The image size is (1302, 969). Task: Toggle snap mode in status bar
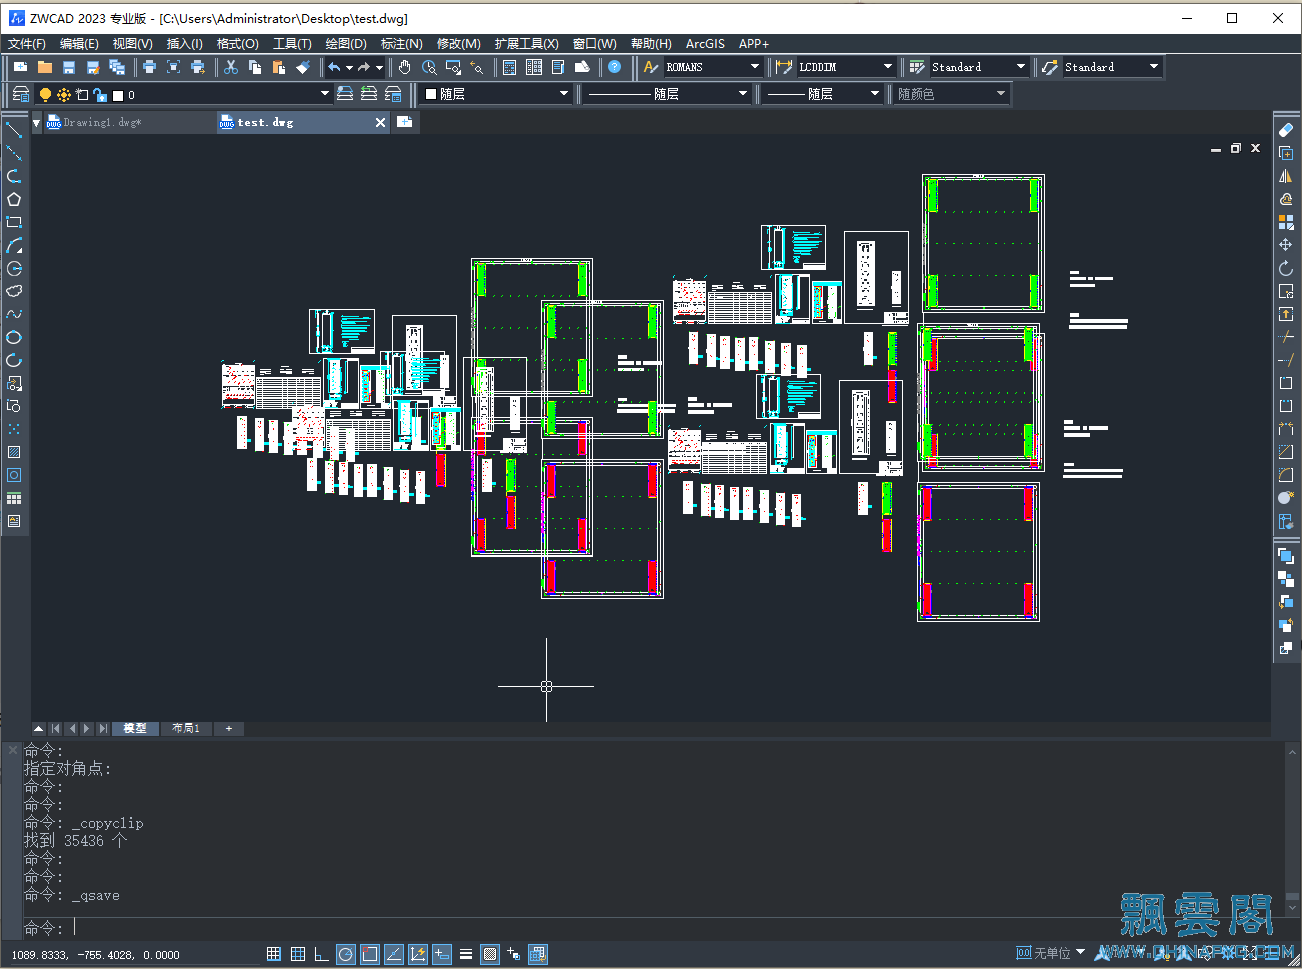274,954
